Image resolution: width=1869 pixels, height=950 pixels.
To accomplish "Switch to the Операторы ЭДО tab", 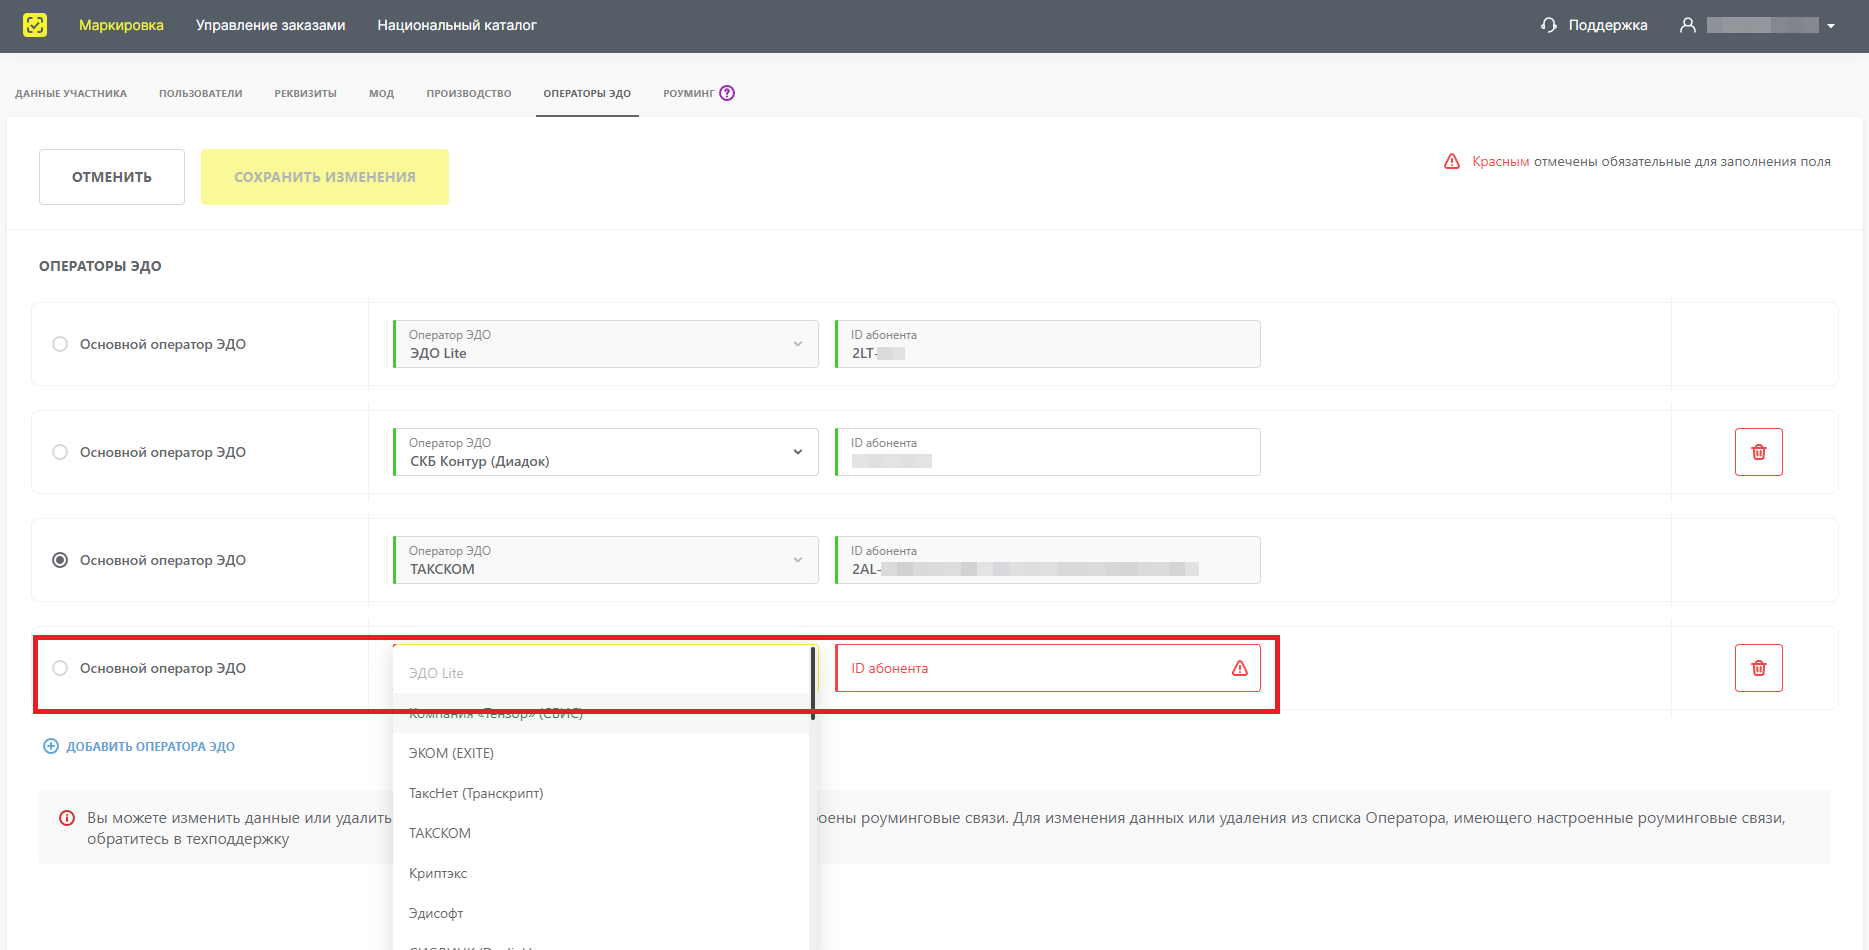I will 587,93.
